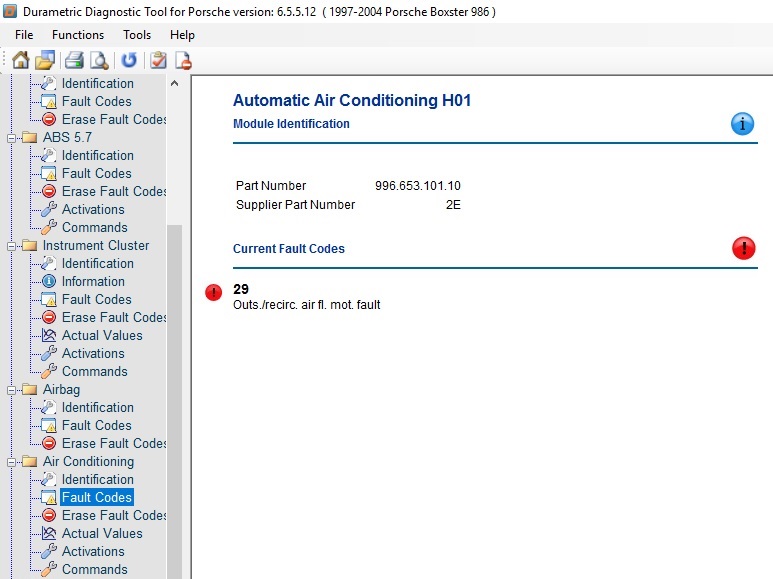Select the Air Conditioning folder

[x=88, y=461]
